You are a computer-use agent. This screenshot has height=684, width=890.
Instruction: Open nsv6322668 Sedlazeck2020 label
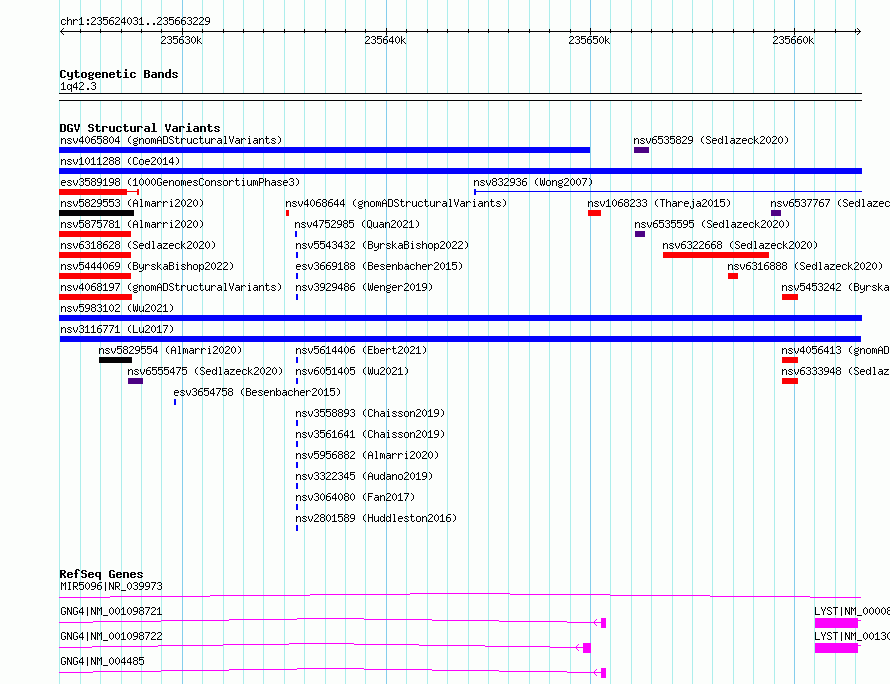tap(740, 245)
